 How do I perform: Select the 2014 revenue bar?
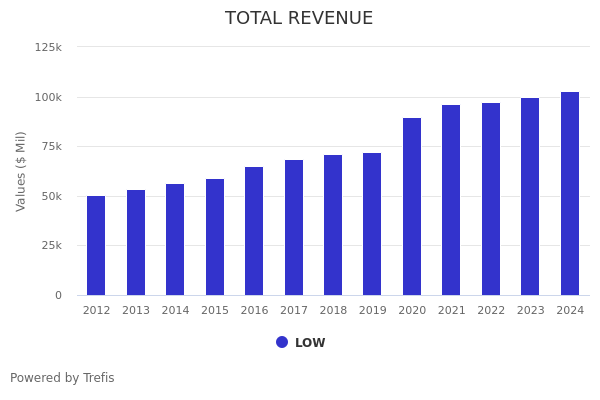pyautogui.click(x=175, y=239)
